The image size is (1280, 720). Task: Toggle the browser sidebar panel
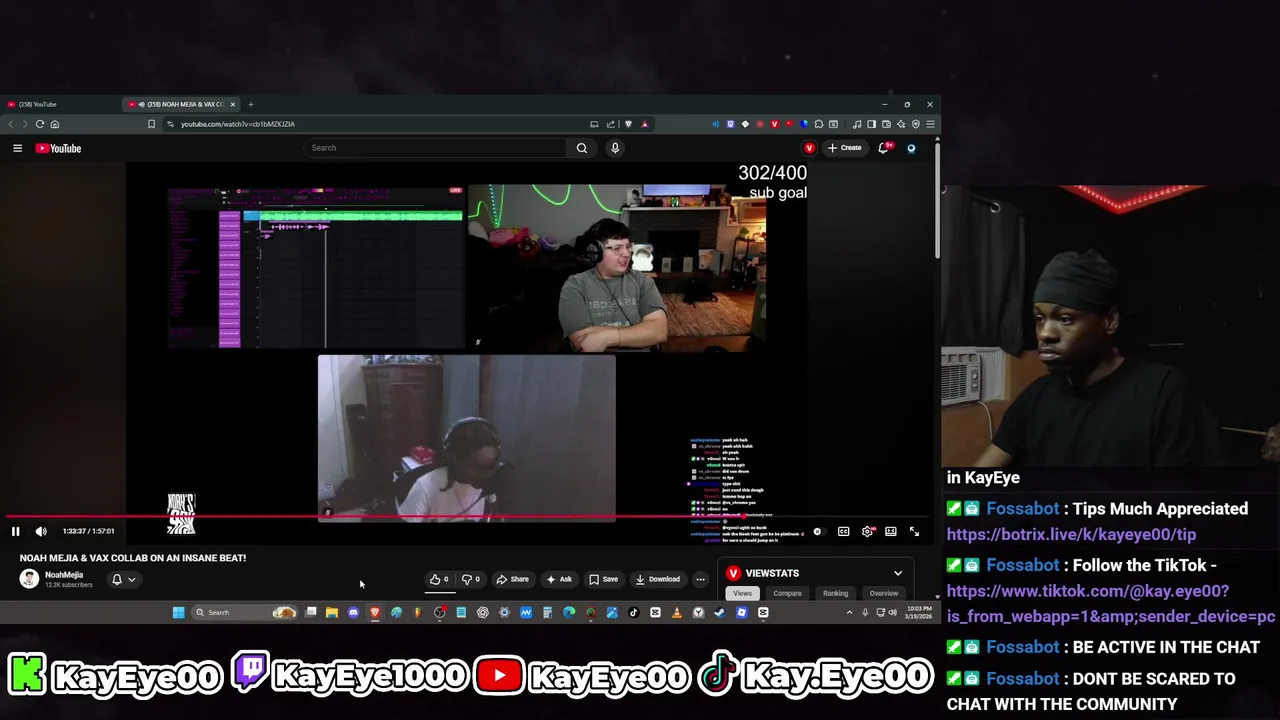[872, 124]
